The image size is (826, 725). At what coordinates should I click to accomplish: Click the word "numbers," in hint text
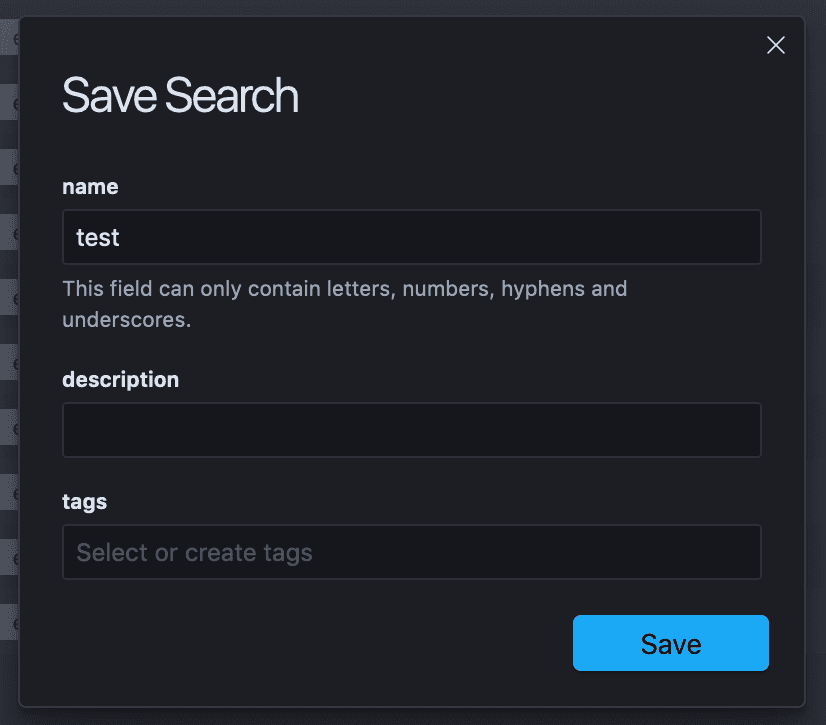pyautogui.click(x=448, y=289)
